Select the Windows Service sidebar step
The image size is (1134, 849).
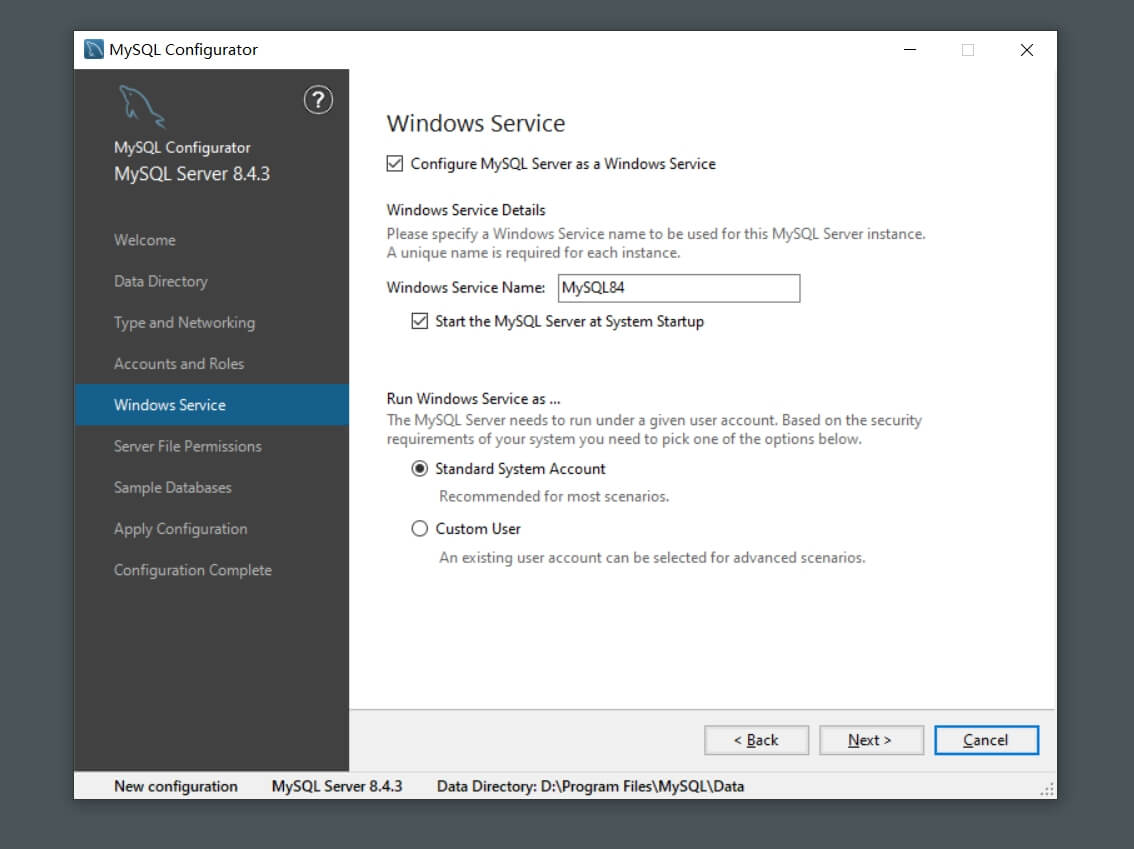(x=211, y=405)
